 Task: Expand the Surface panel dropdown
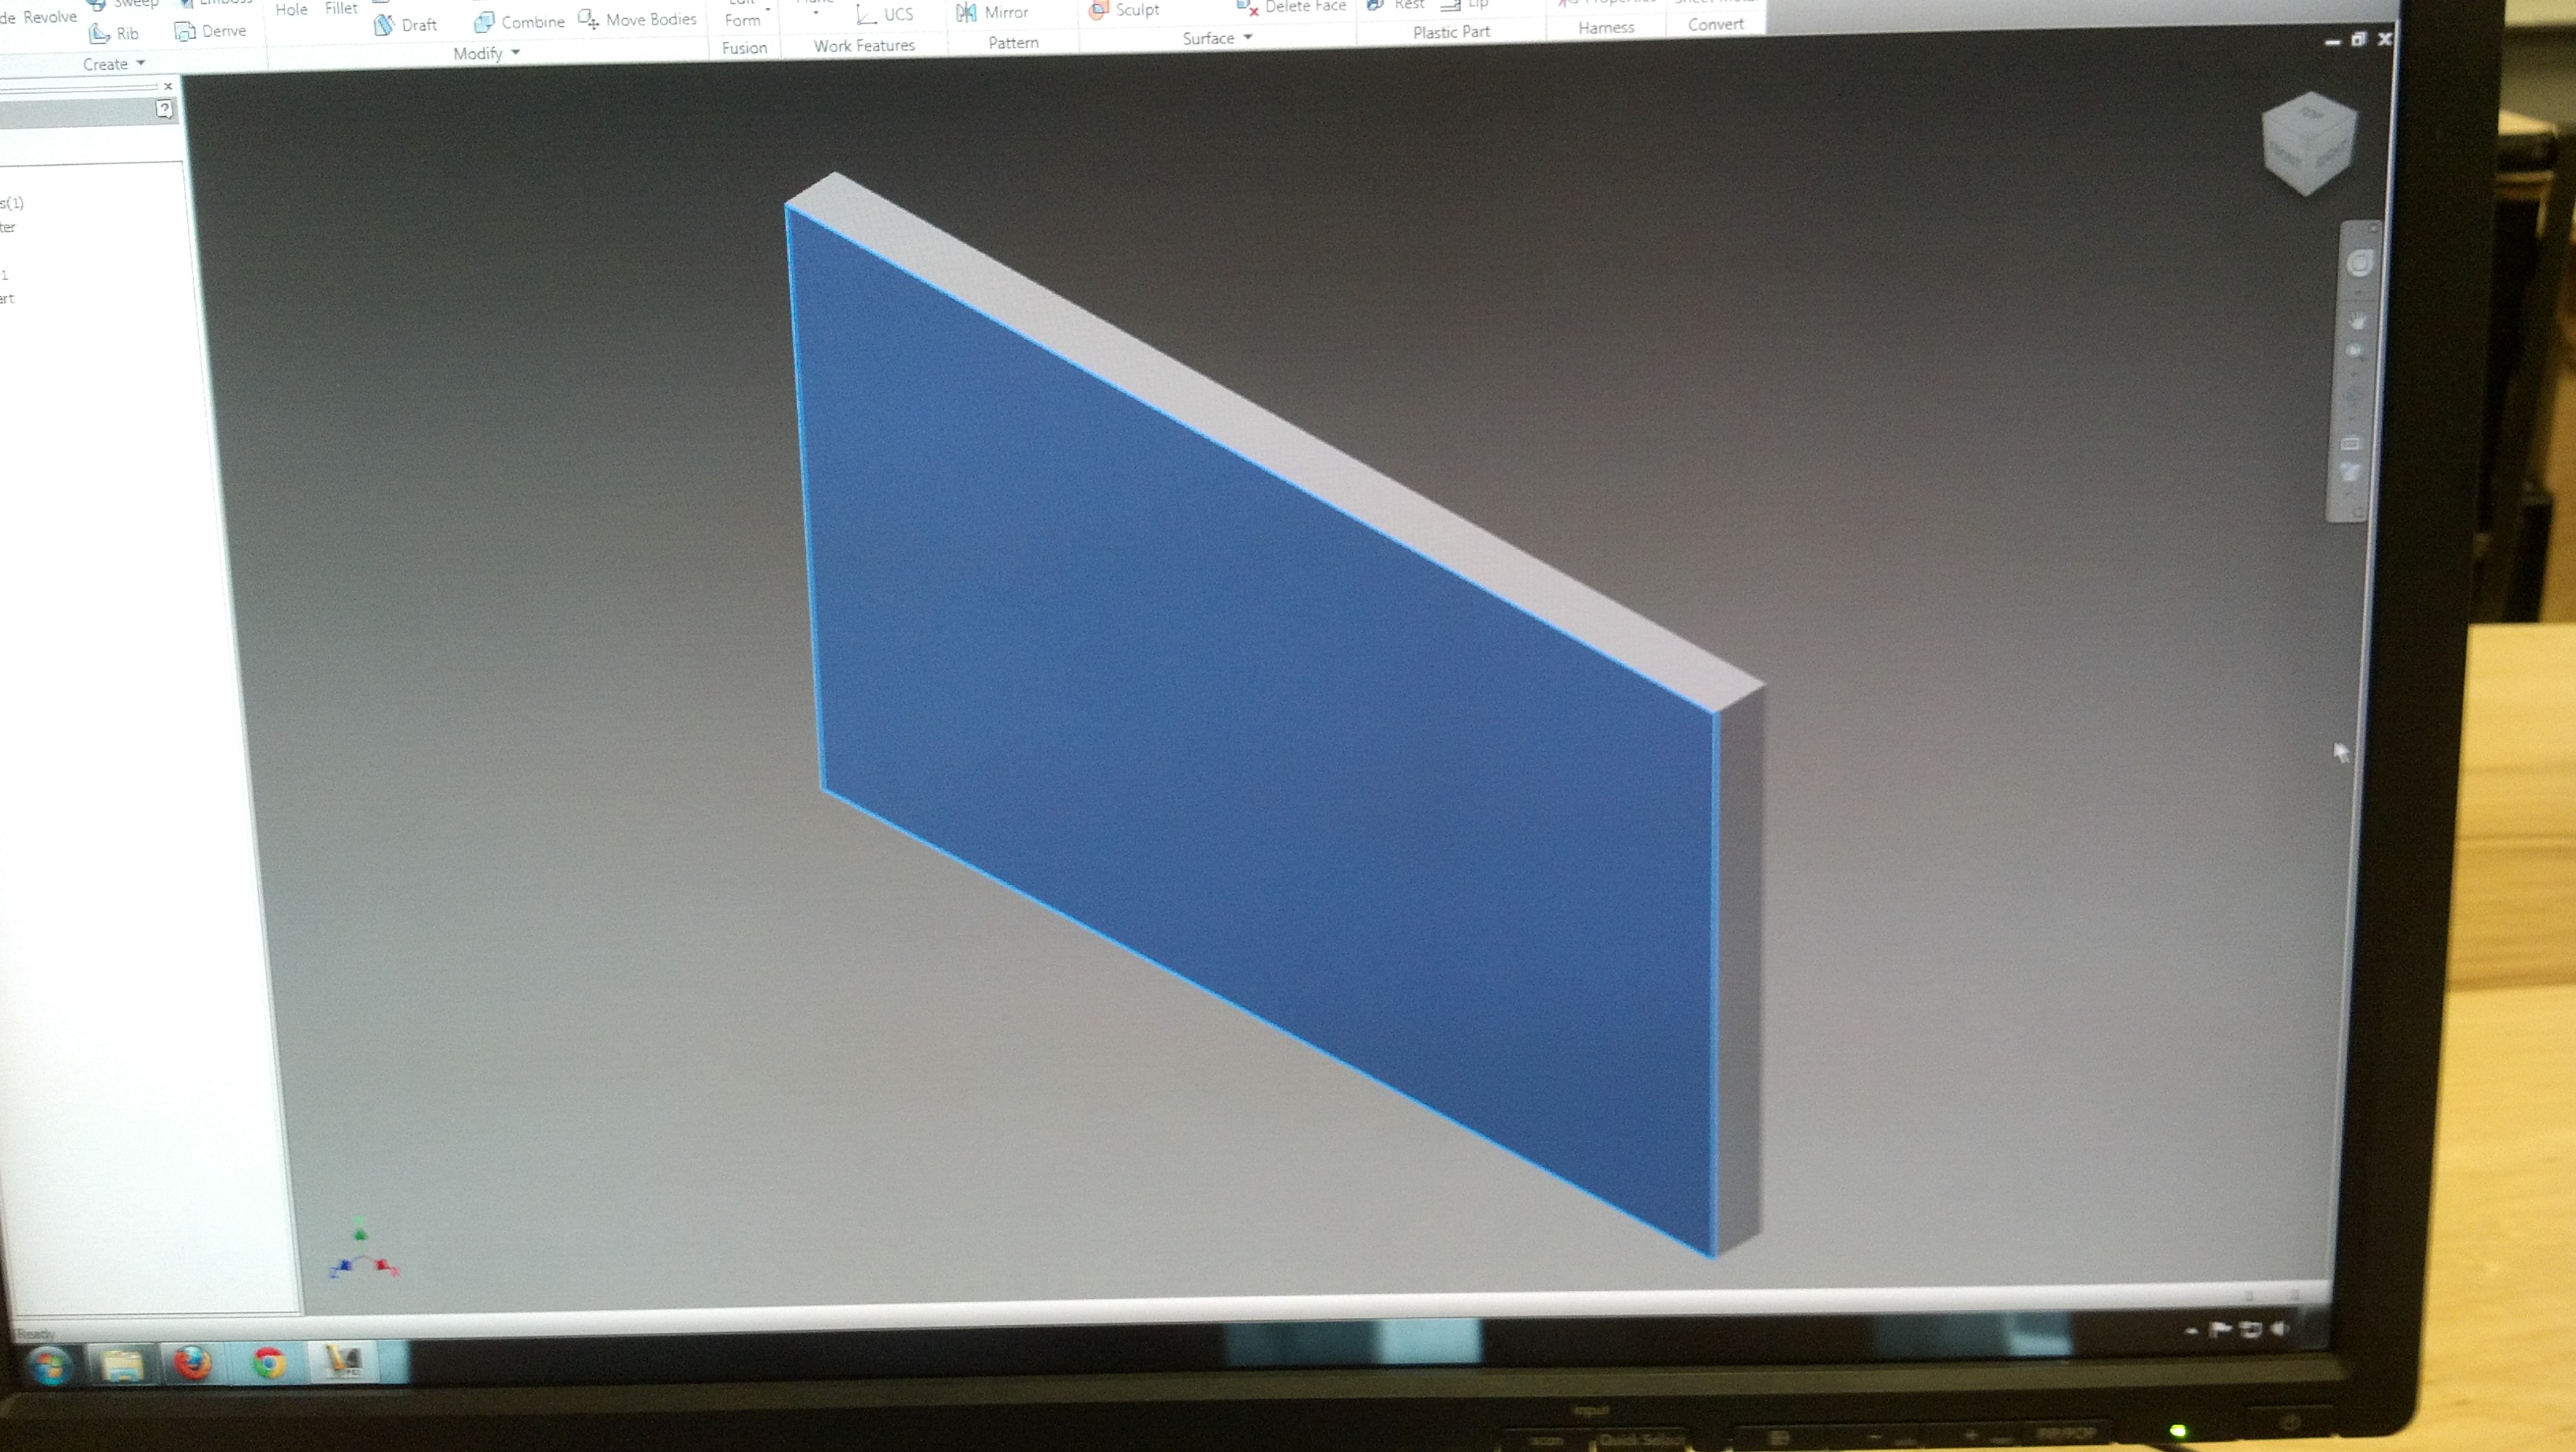pos(1247,37)
